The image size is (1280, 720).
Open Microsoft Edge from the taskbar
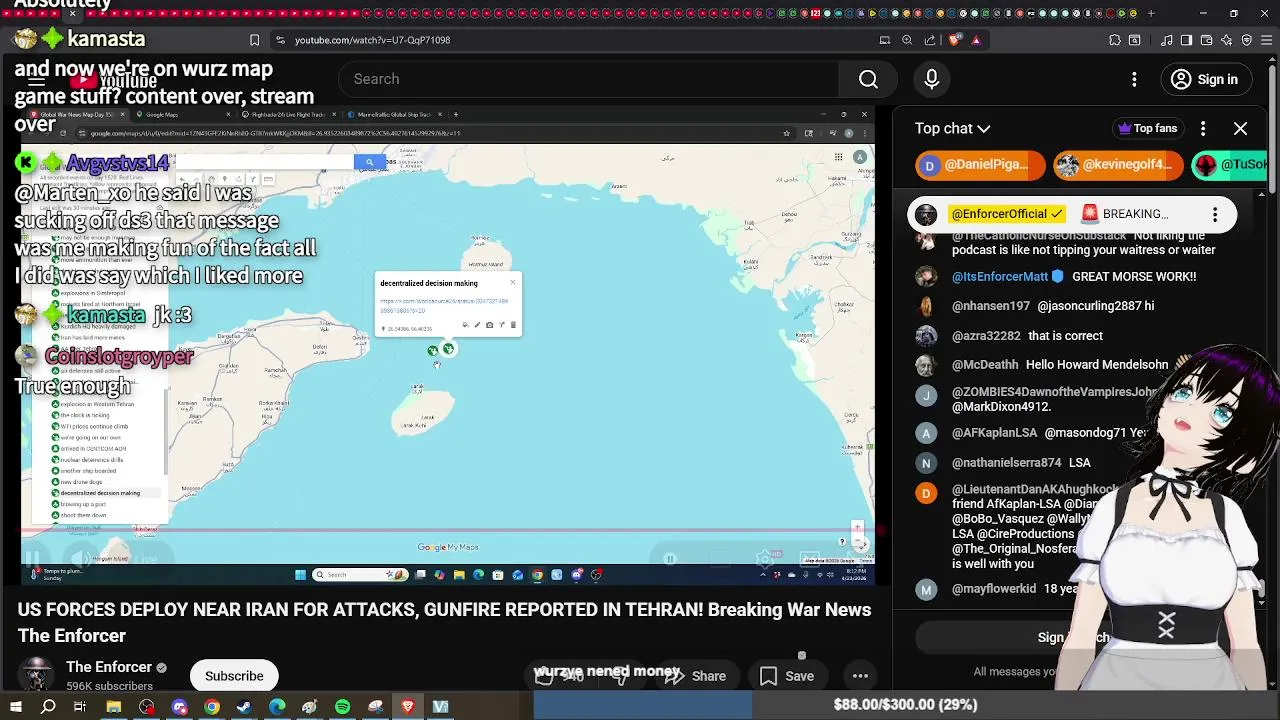[x=277, y=707]
